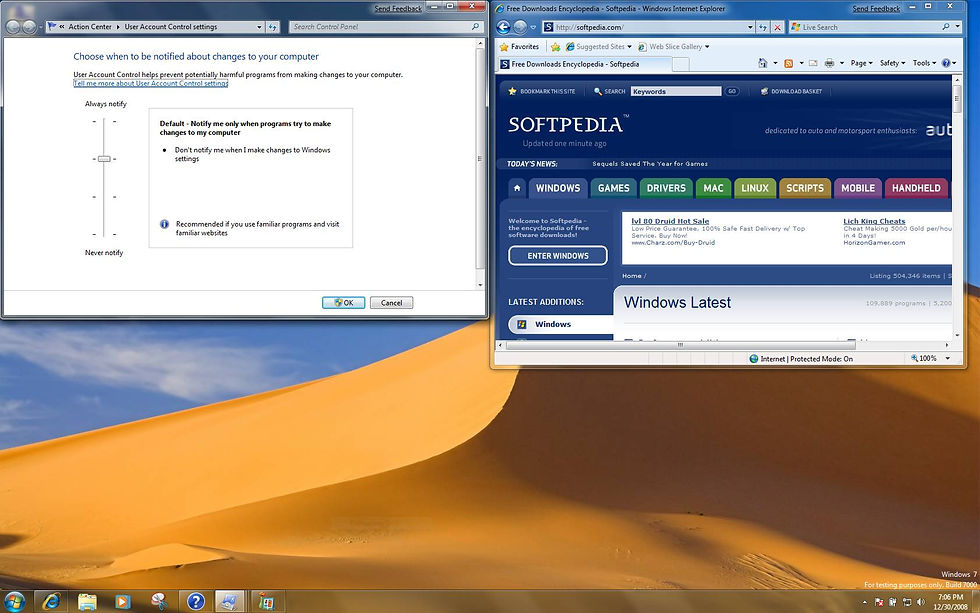Select the WINDOWS category tab on Softpedia

[558, 188]
